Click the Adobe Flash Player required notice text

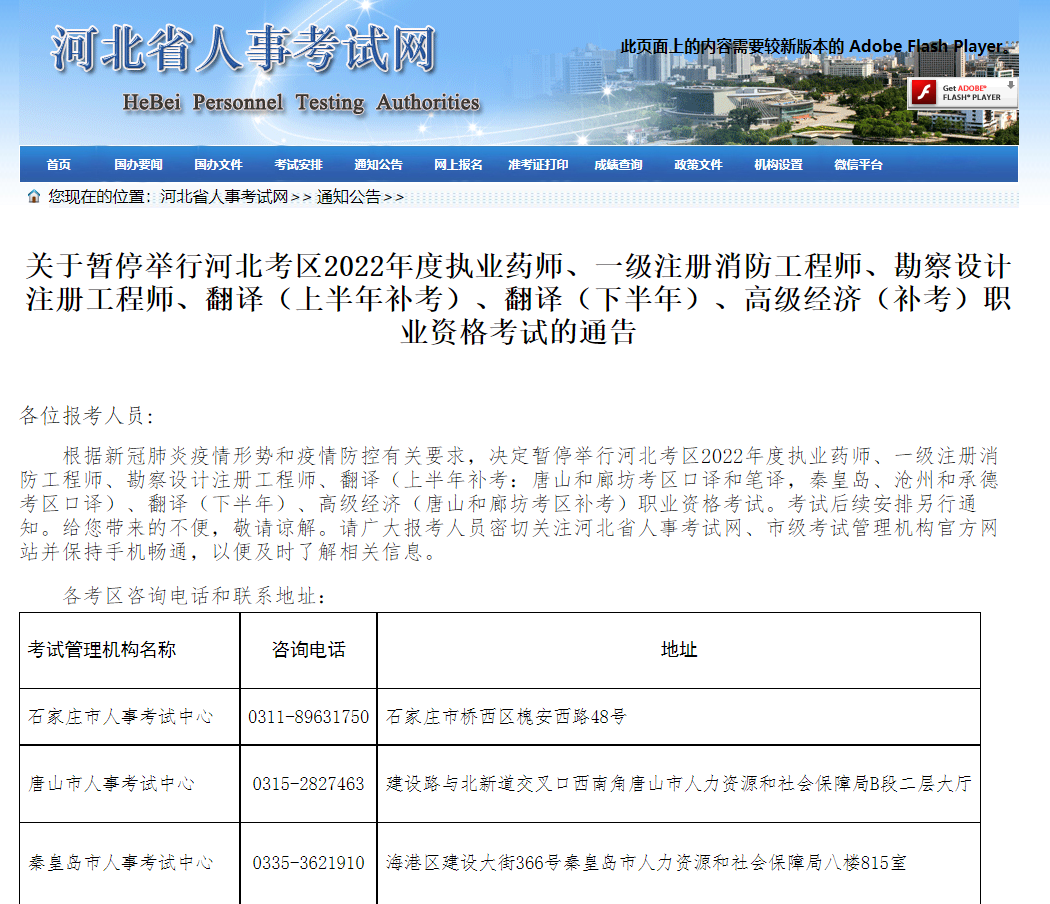click(814, 47)
